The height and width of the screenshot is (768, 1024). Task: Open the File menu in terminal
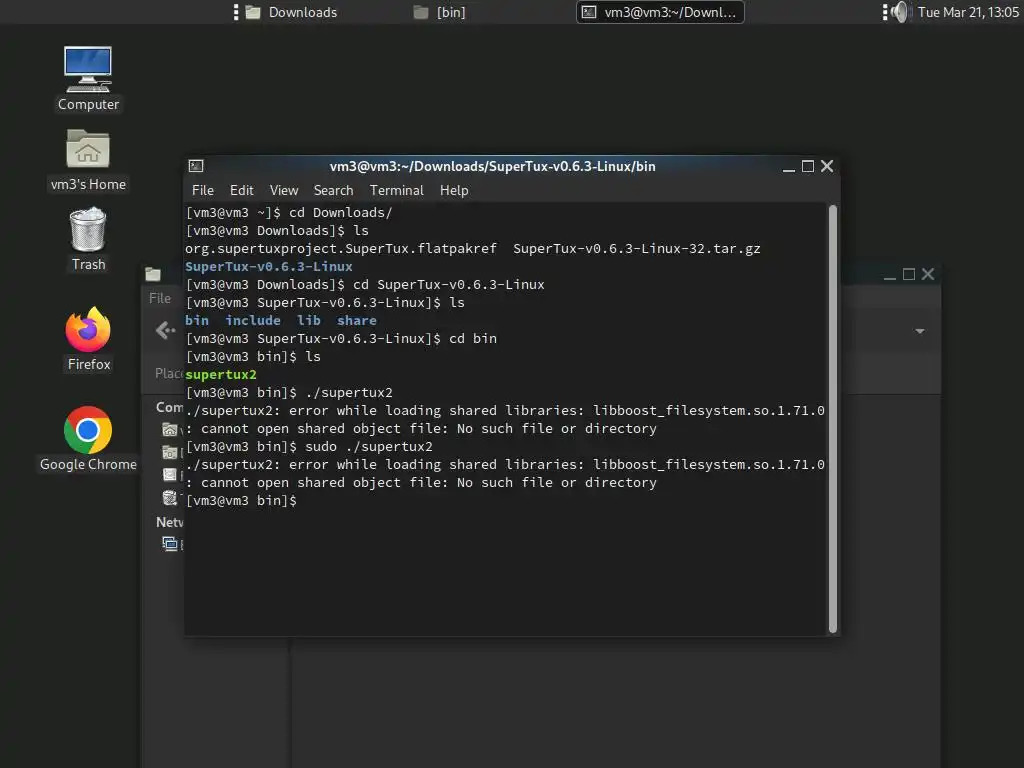pos(202,191)
